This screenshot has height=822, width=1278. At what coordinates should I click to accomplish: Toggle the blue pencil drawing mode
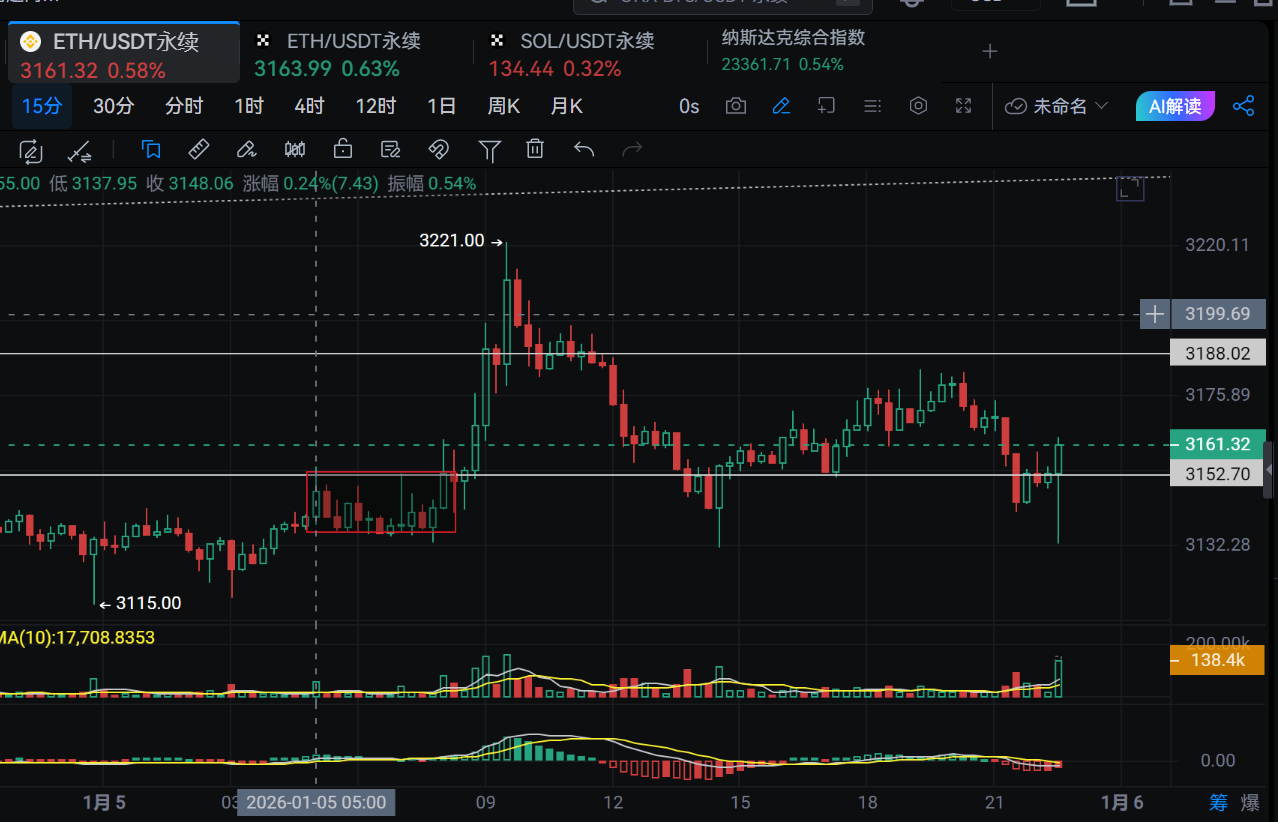(781, 106)
